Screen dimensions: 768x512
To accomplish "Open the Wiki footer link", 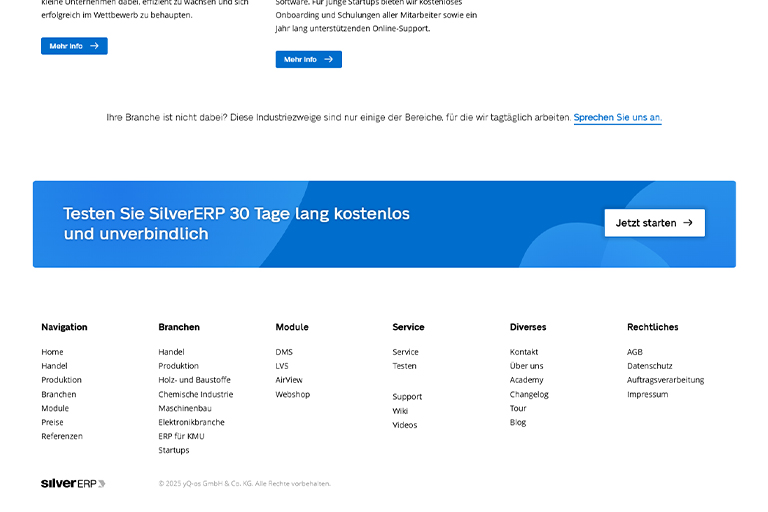I will tap(400, 411).
